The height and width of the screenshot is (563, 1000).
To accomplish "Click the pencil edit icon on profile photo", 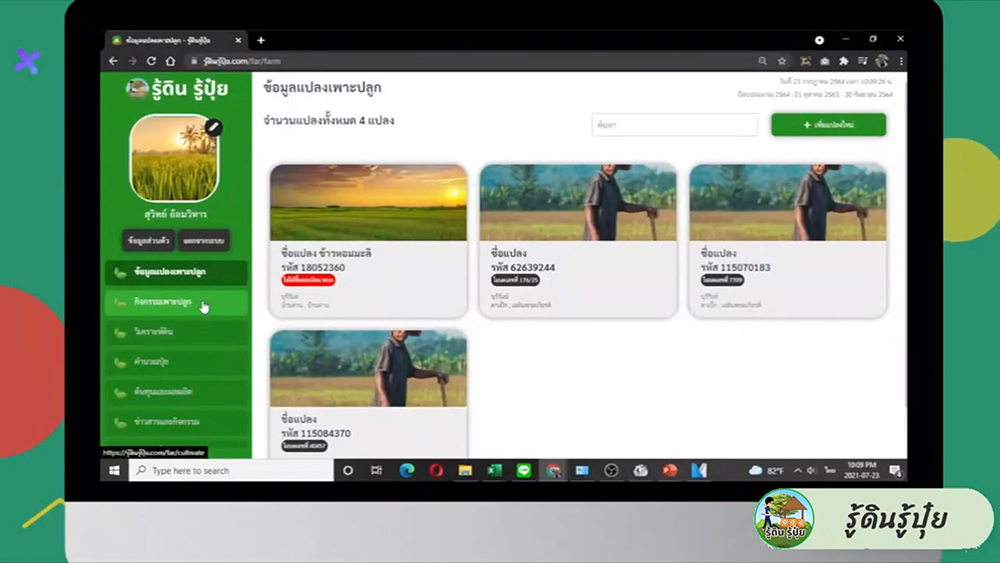I will (x=213, y=127).
